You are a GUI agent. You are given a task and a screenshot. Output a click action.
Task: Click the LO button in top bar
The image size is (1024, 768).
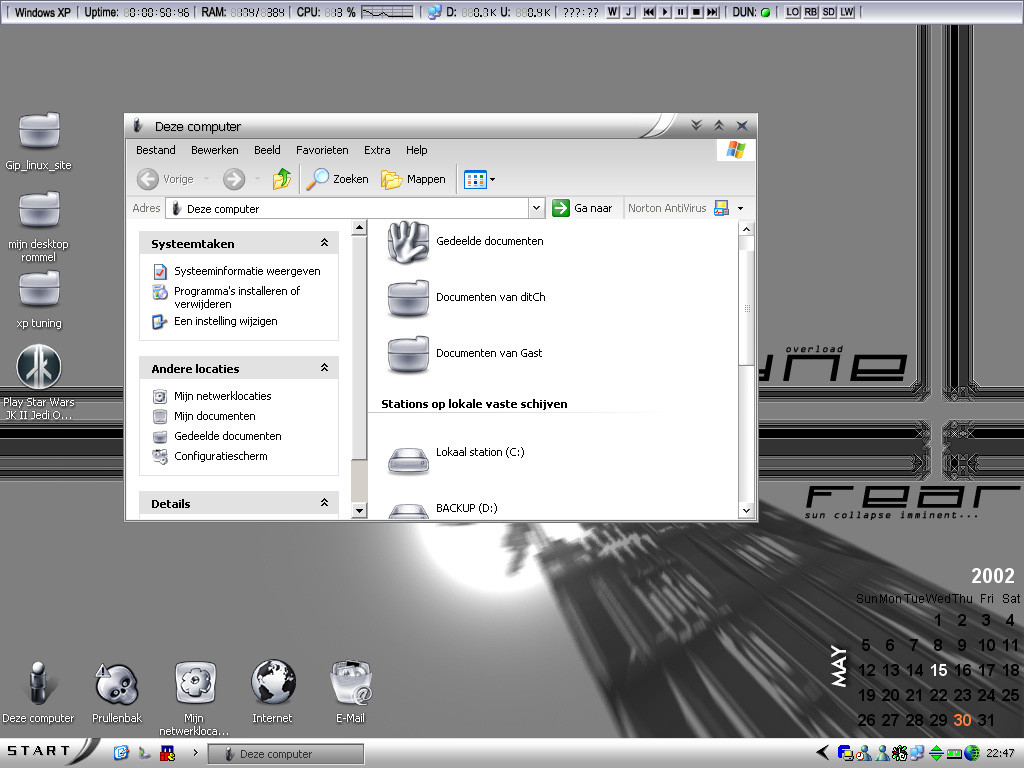click(x=792, y=12)
